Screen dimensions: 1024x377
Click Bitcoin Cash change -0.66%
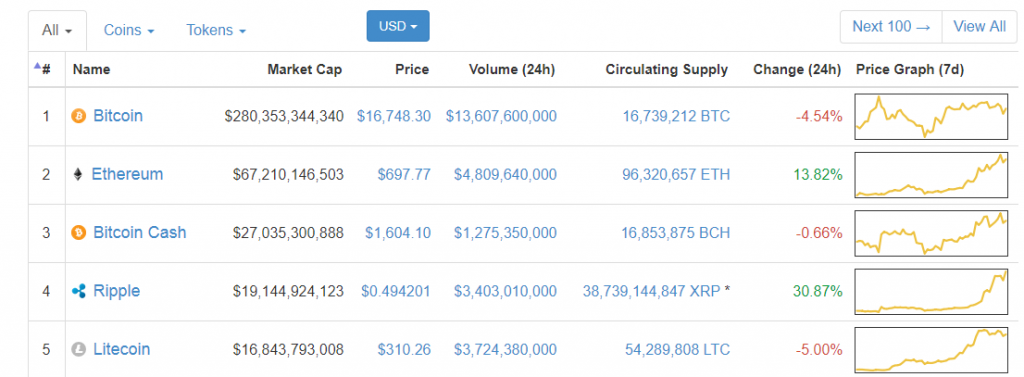coord(819,233)
